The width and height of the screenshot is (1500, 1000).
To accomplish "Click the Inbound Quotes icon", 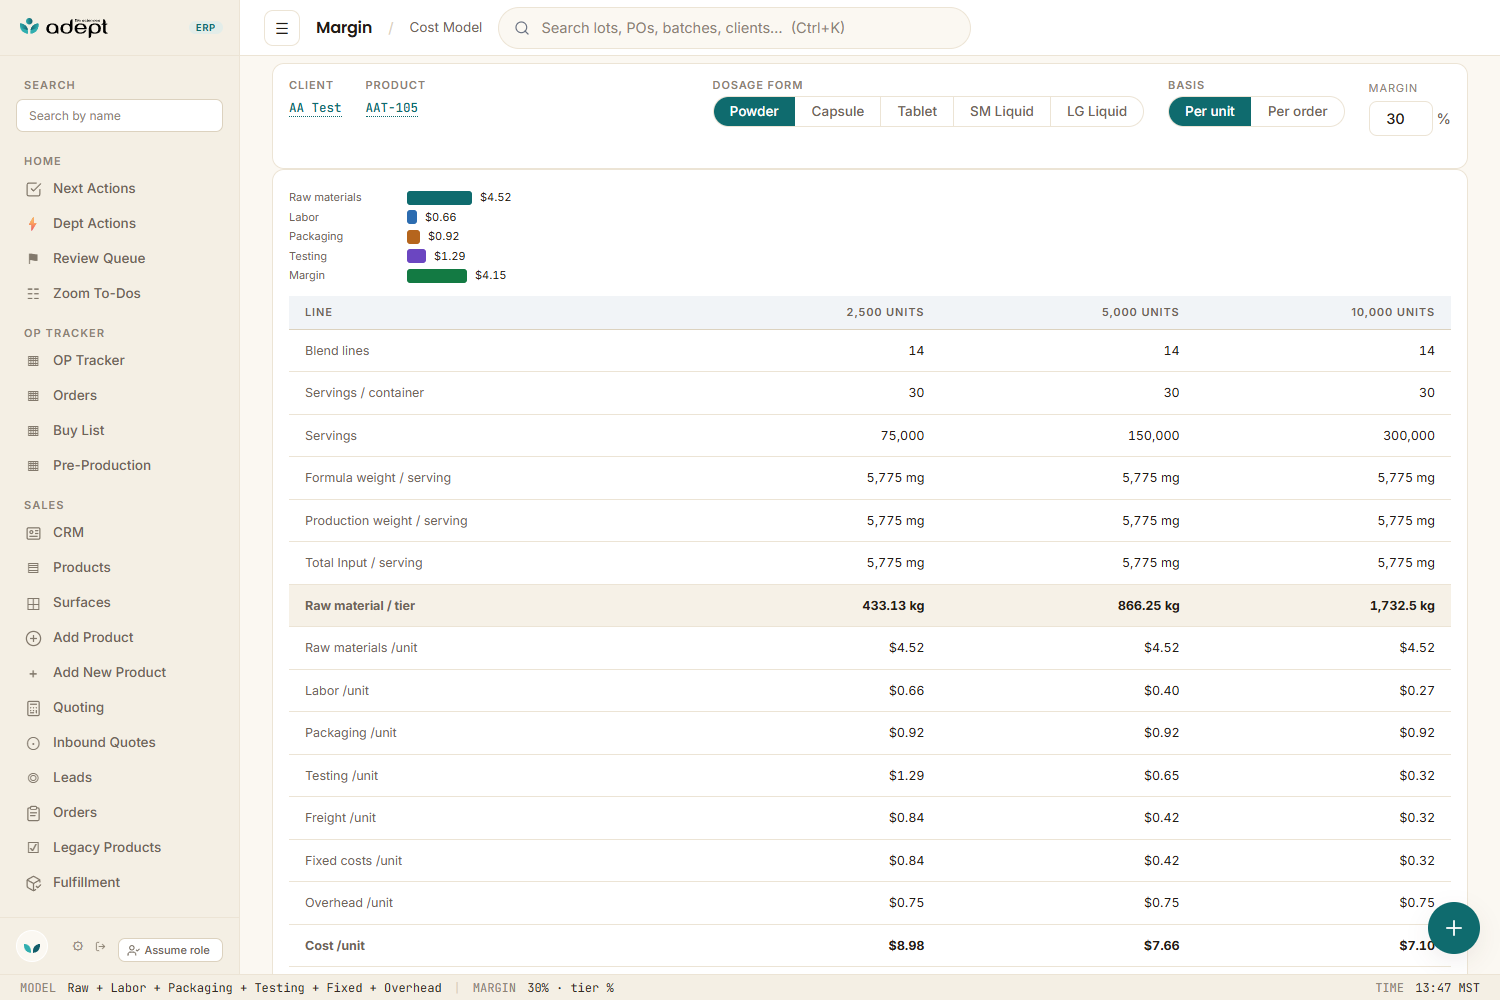I will (33, 743).
